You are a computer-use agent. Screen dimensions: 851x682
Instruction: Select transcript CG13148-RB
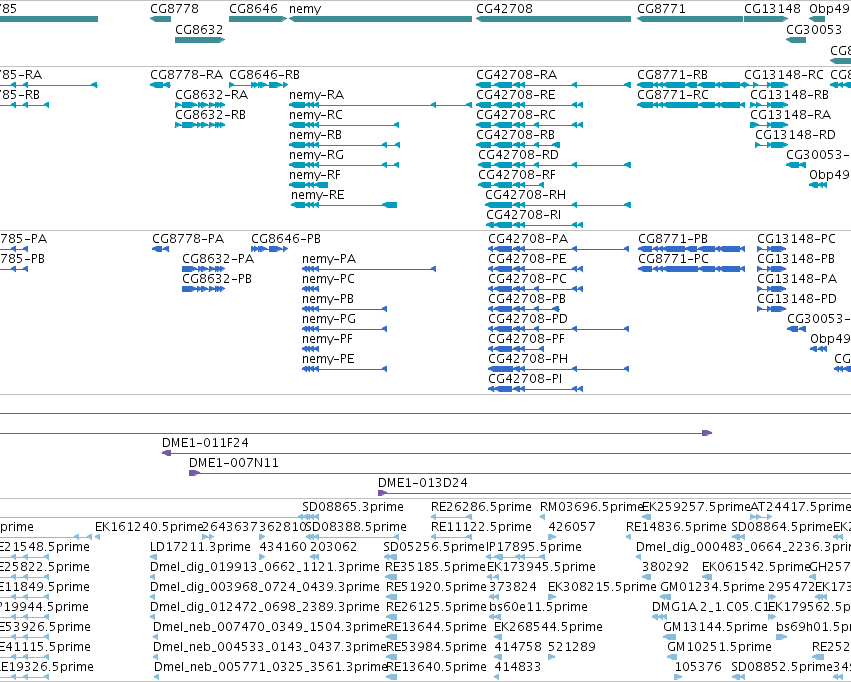tap(790, 94)
